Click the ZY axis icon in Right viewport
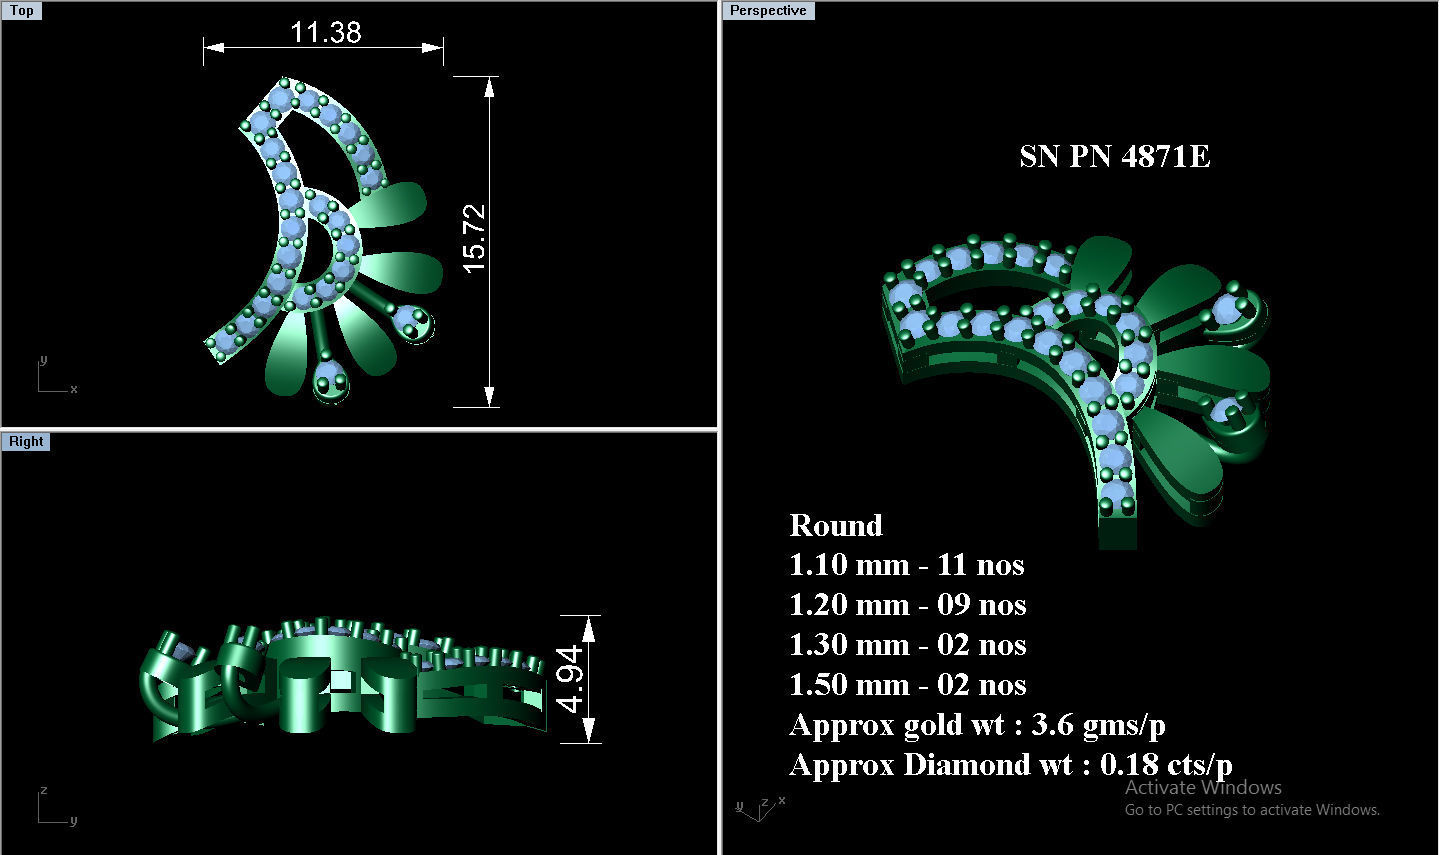Screen dimensions: 1440x855 pyautogui.click(x=57, y=806)
